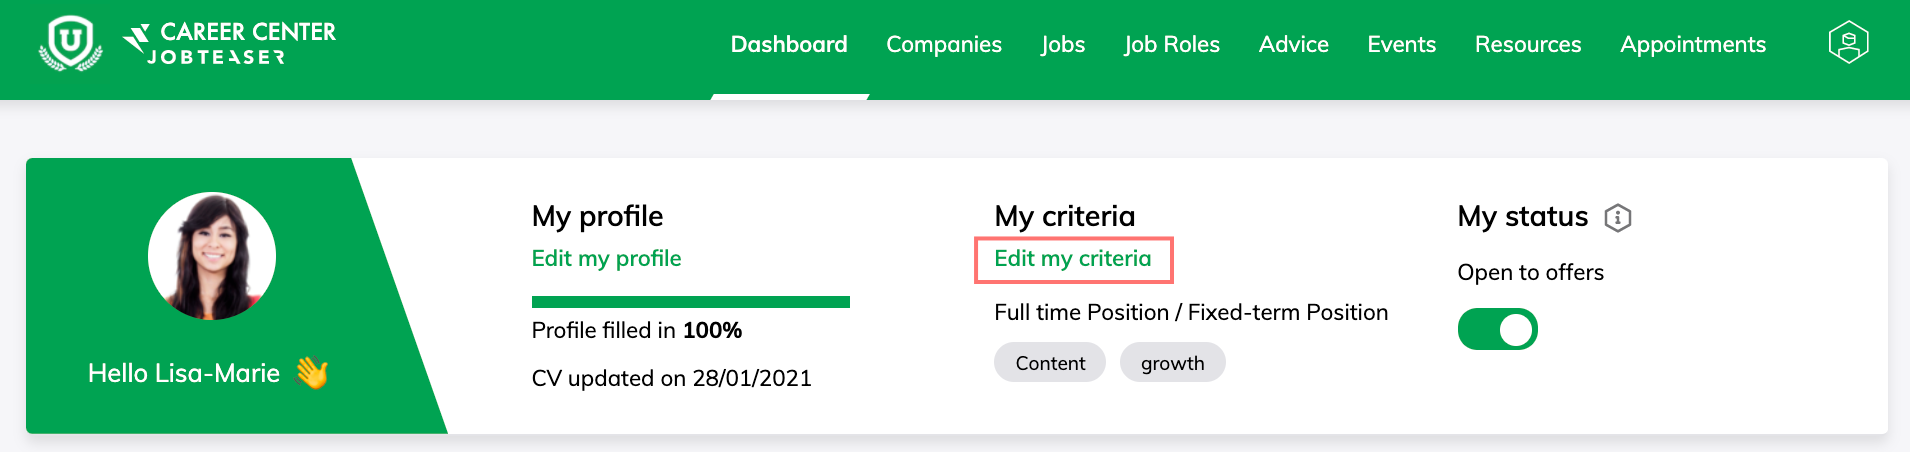Open the Appointments page

coord(1692,44)
